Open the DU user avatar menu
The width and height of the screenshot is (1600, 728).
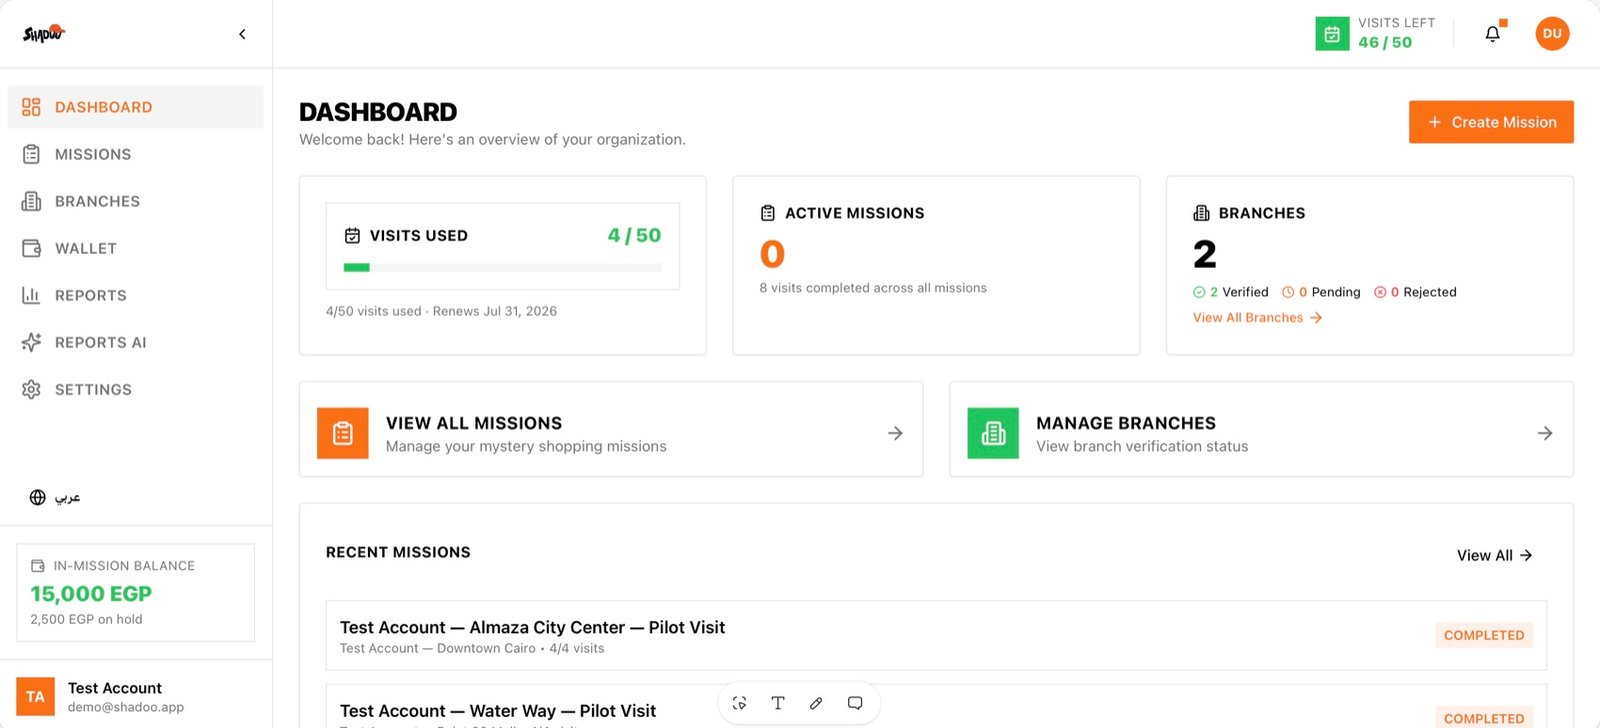pyautogui.click(x=1552, y=34)
